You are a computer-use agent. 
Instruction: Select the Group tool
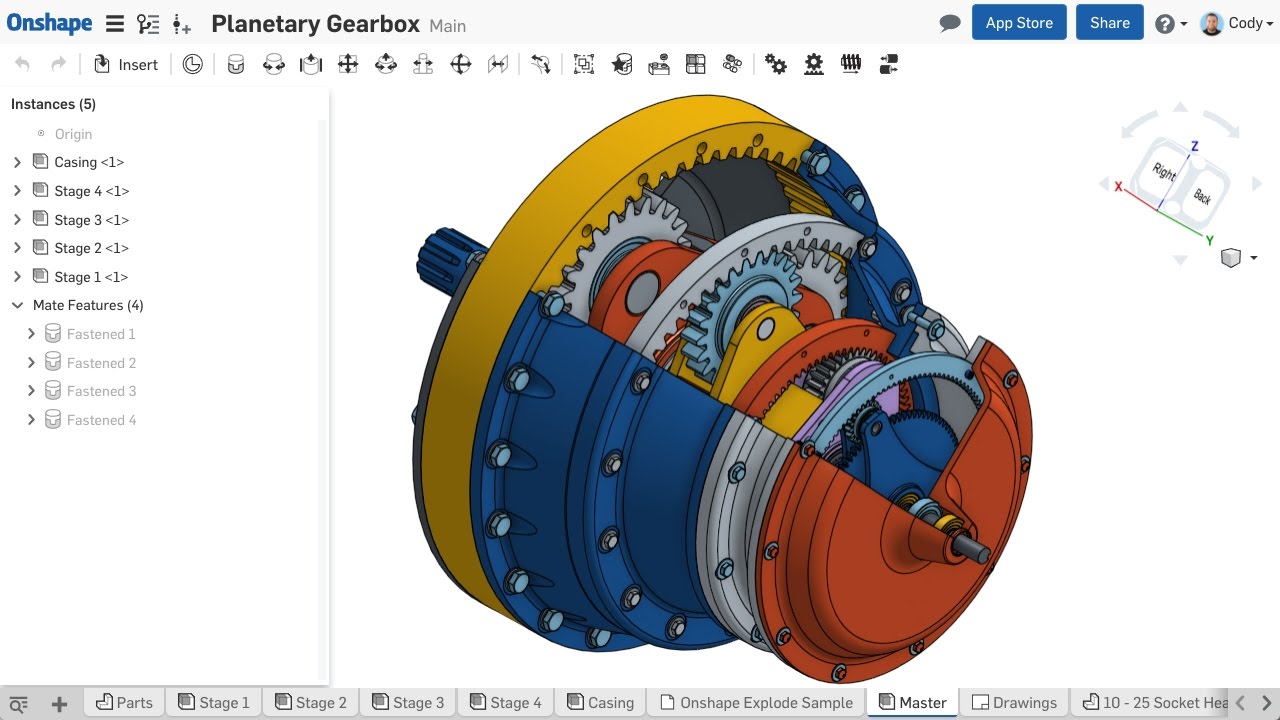pos(584,64)
